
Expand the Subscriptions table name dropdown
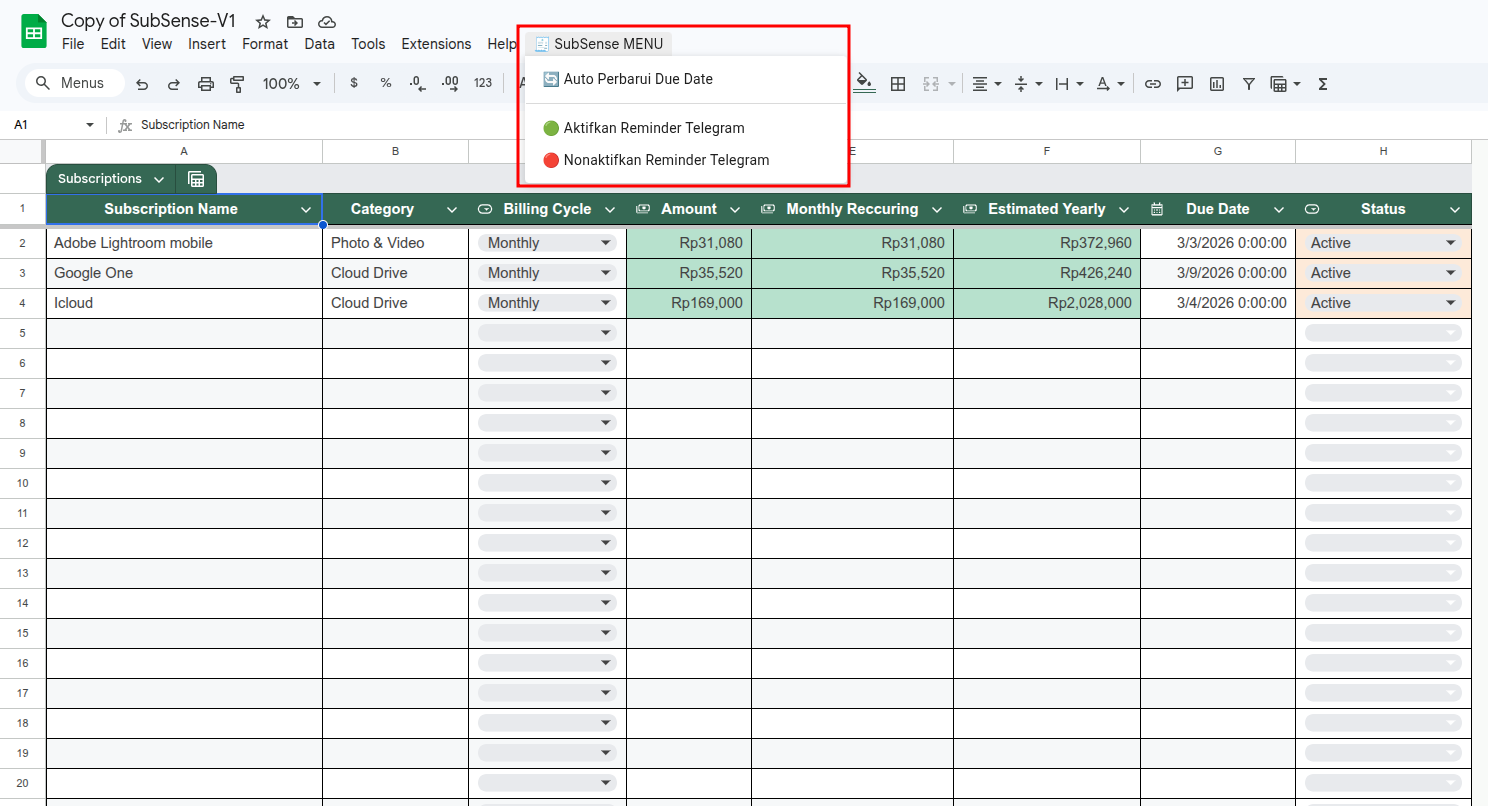coord(159,179)
